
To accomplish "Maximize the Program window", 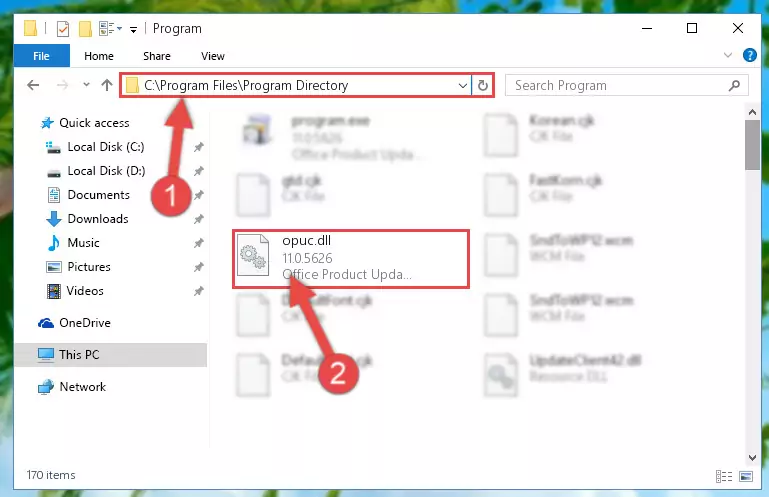I will (692, 28).
